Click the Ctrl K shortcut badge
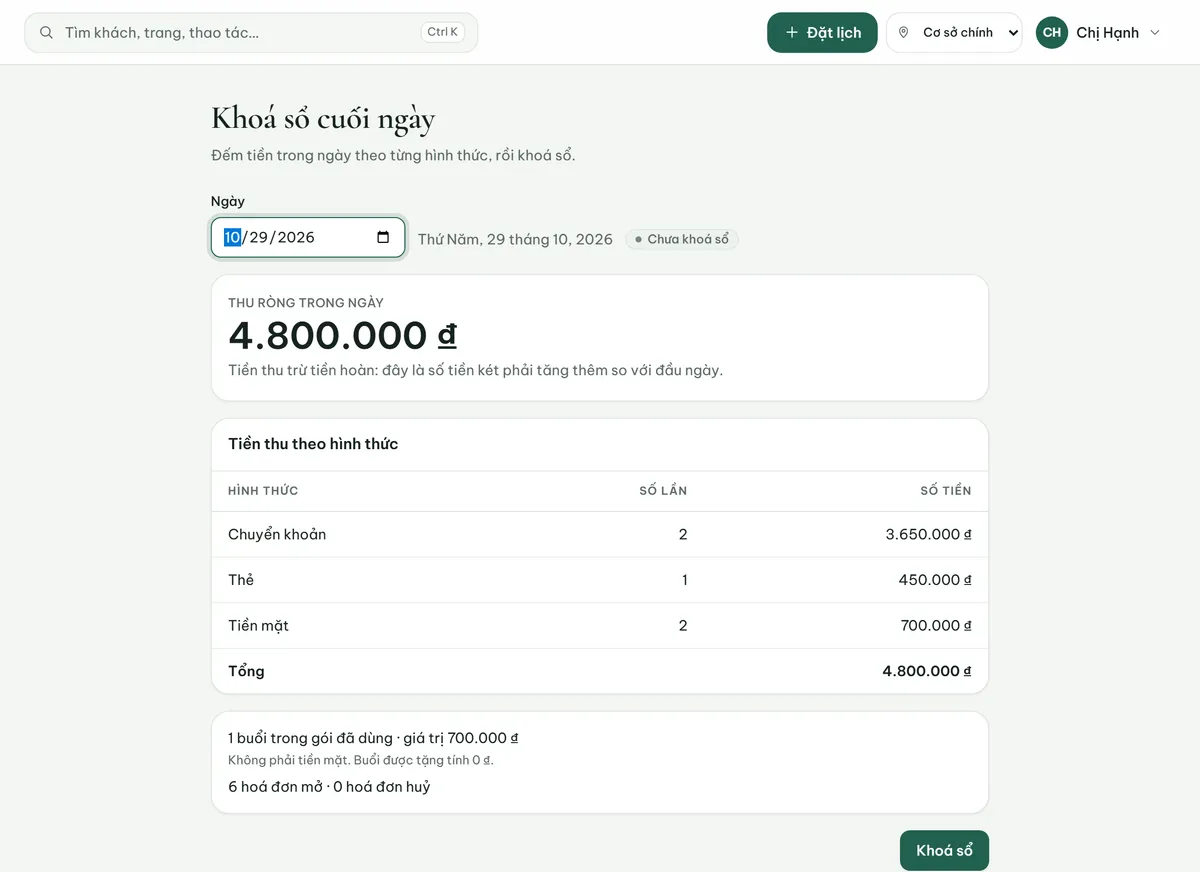Screen dimensions: 1200x872 [442, 32]
